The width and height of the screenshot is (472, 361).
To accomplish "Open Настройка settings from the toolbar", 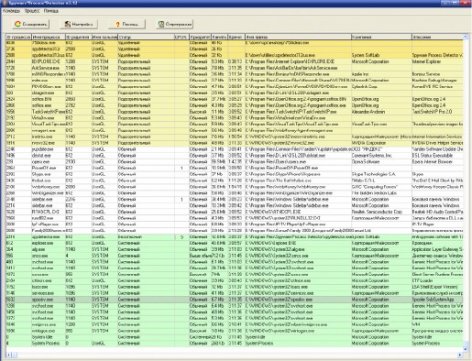I will pyautogui.click(x=79, y=24).
